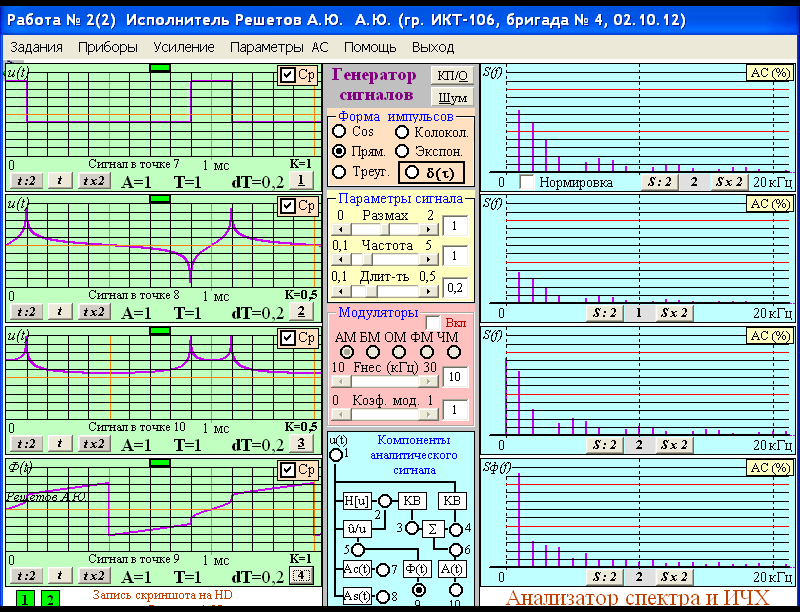Select probe point 4 below the right KB block
The image size is (800, 612).
pos(456,530)
